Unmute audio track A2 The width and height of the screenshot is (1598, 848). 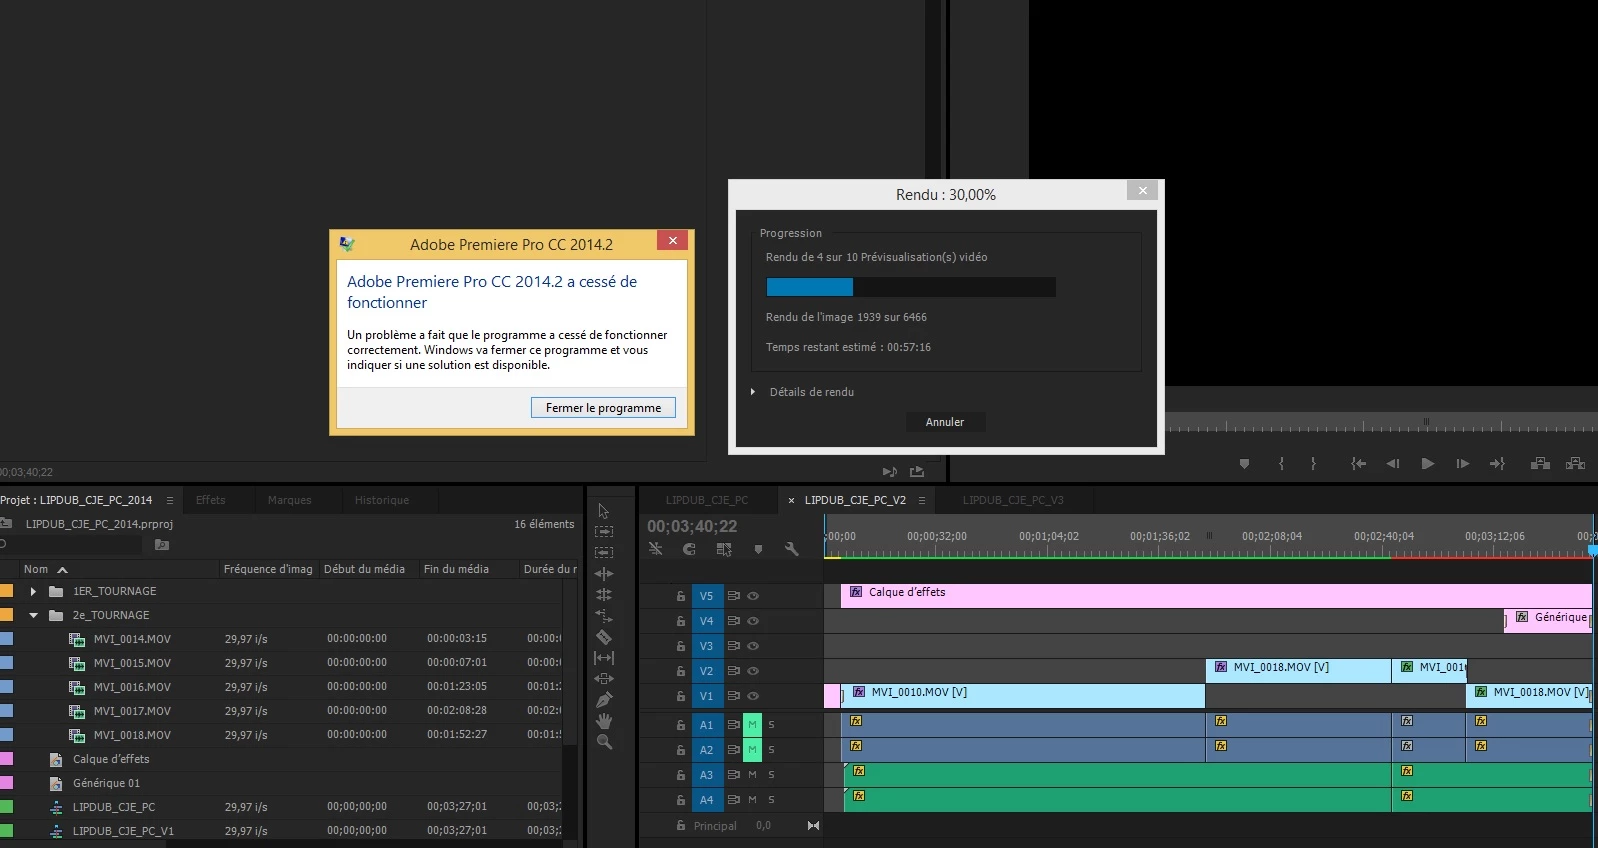(x=752, y=749)
